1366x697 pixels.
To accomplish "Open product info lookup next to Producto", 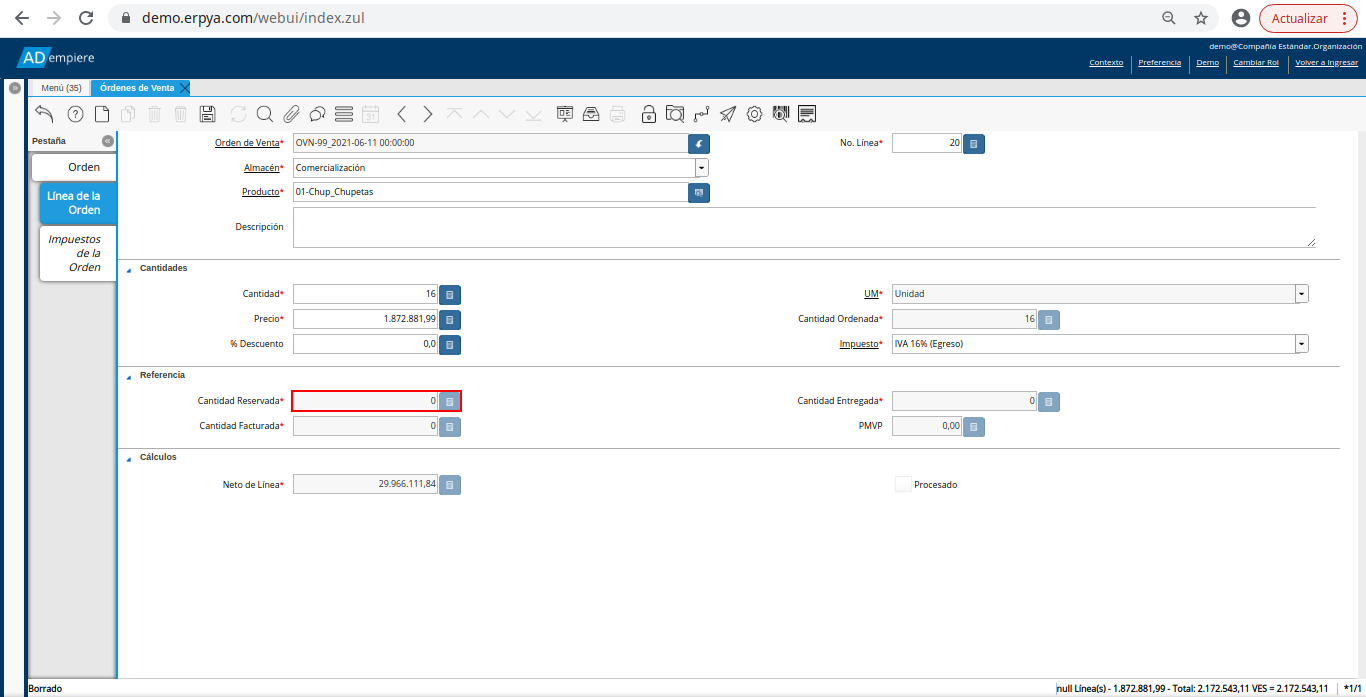I will [699, 192].
